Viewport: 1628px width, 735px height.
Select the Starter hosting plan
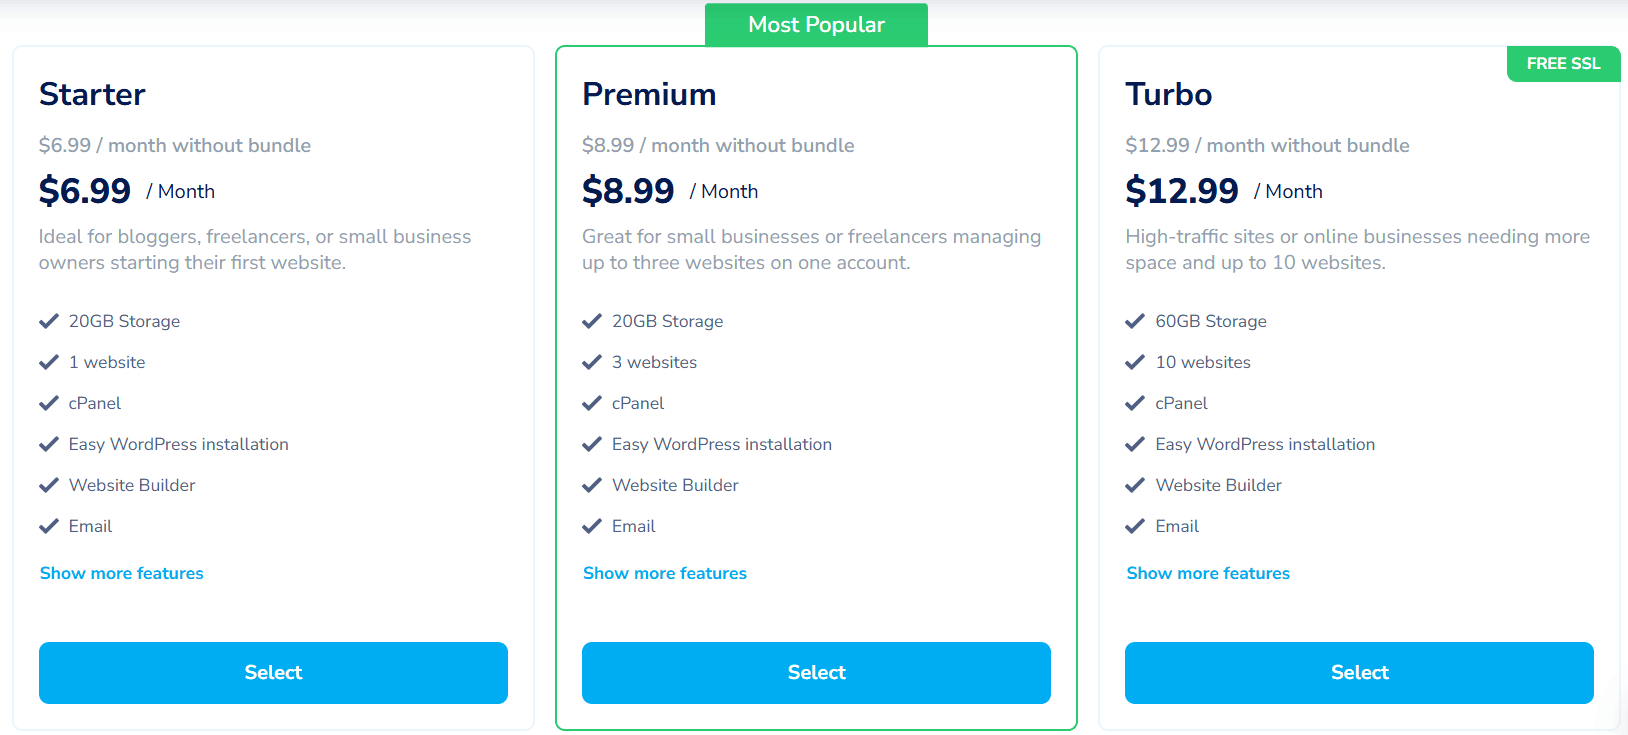click(x=273, y=673)
